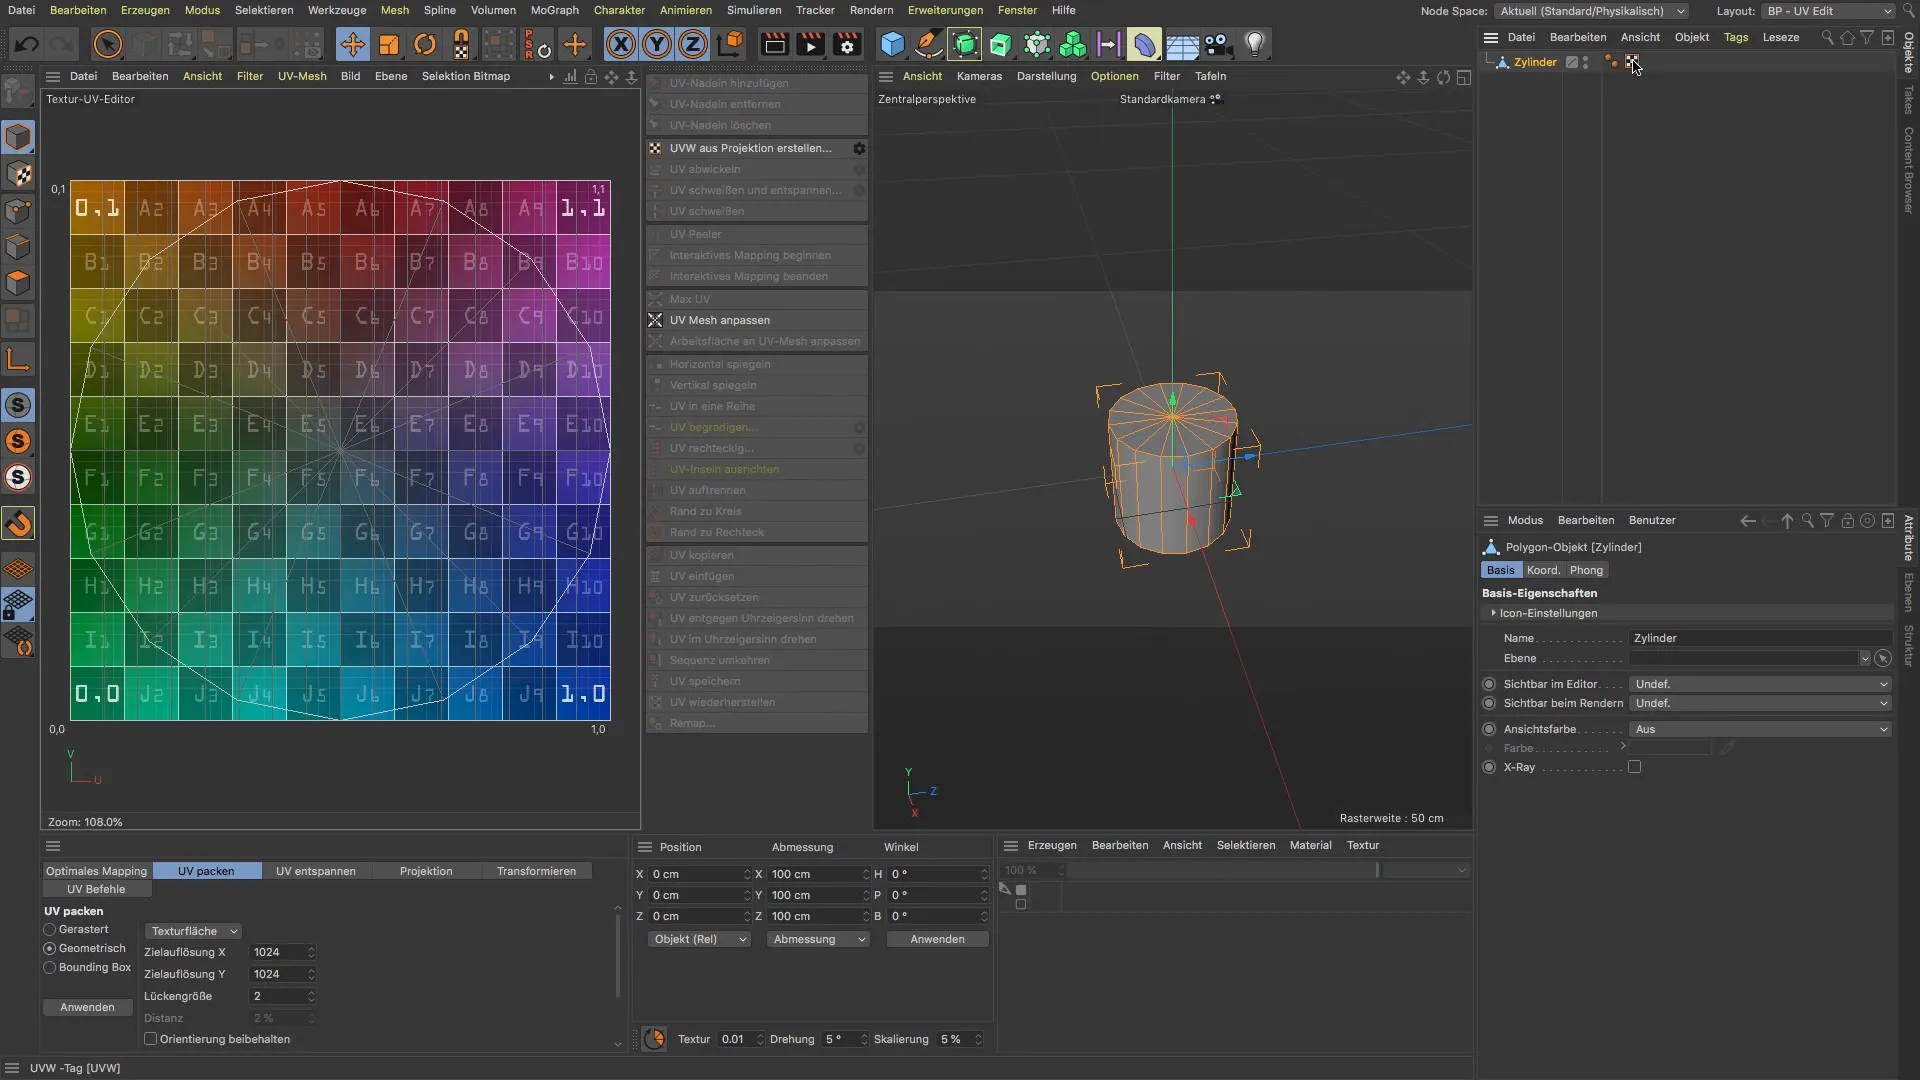Screen dimensions: 1920x1080
Task: Toggle Snap magnet icon
Action: (18, 523)
